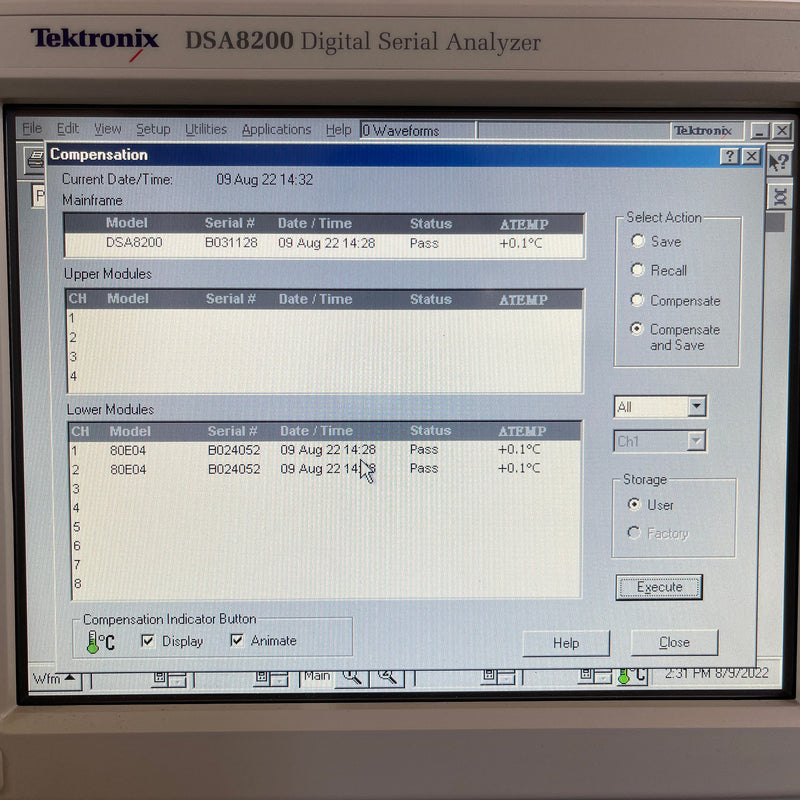The image size is (800, 800).
Task: Click Pass status for lower channel 2
Action: (x=424, y=468)
